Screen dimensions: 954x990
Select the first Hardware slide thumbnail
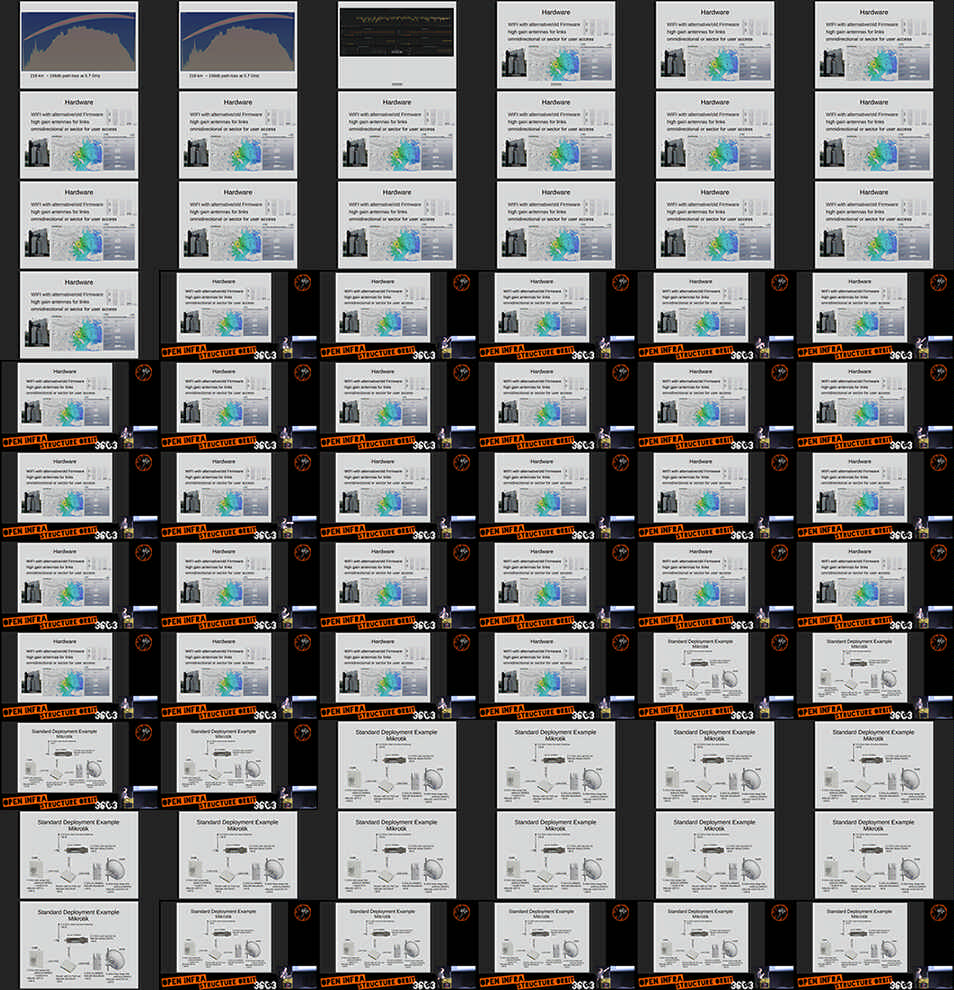coord(556,44)
